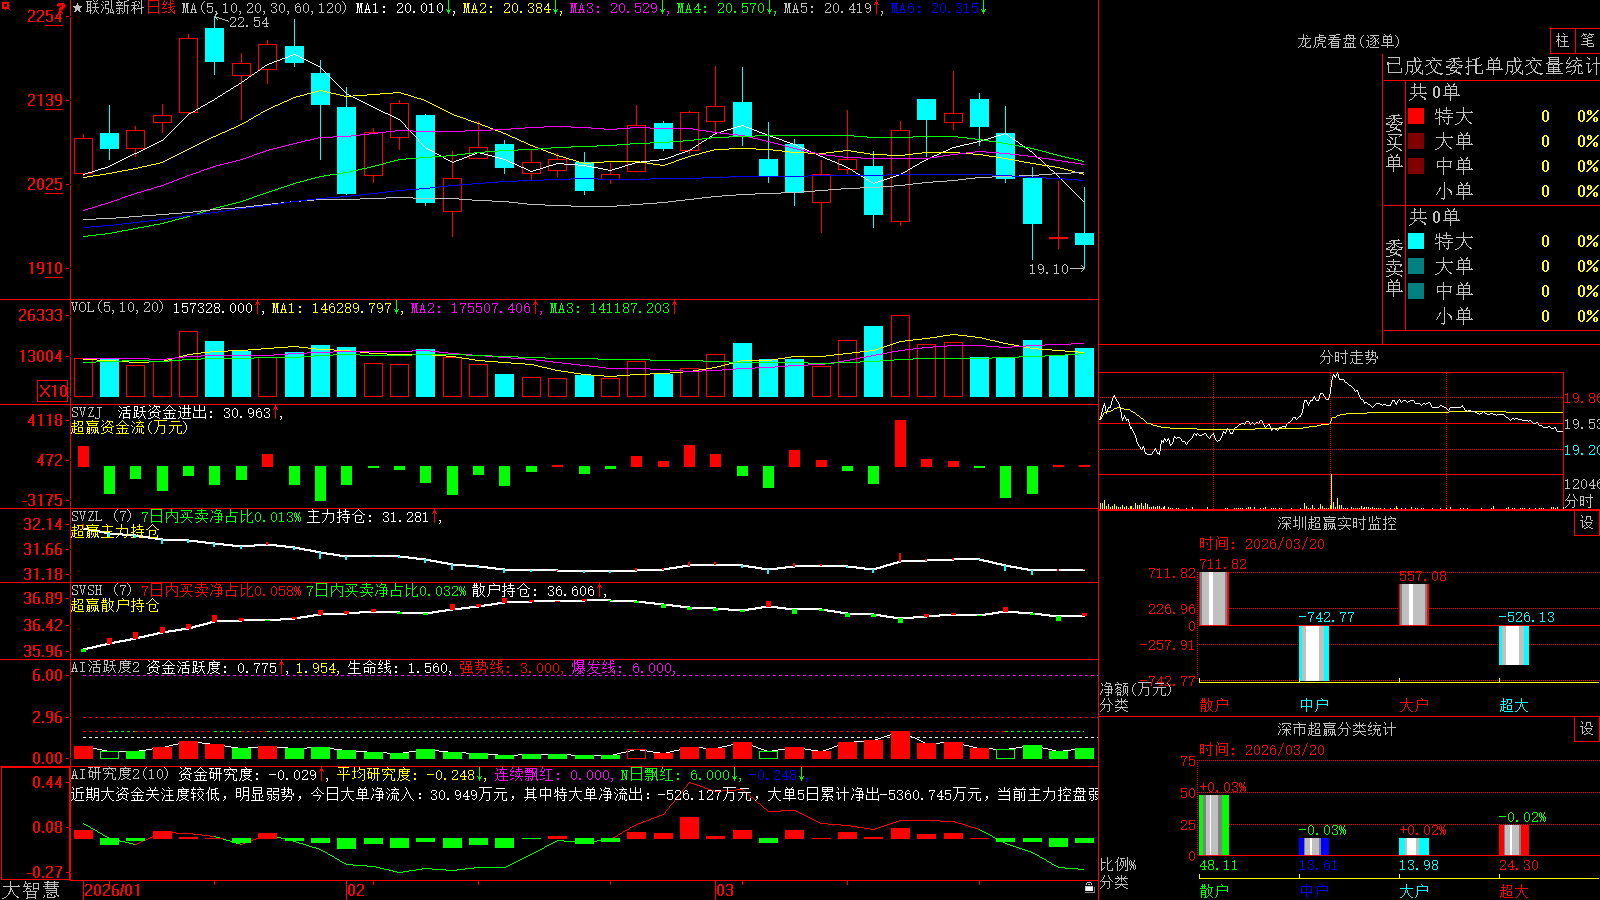This screenshot has width=1600, height=900.
Task: Click the lock icon at chart bottom right
Action: point(1089,887)
